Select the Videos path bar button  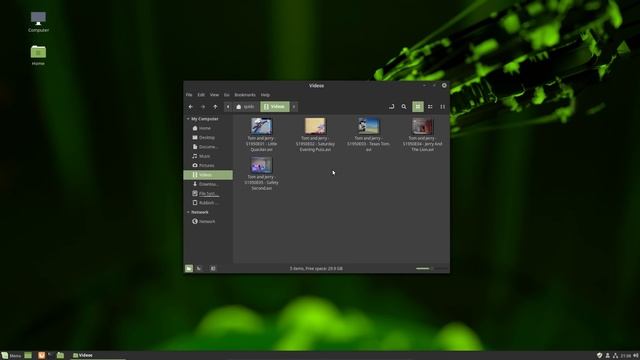(x=275, y=107)
